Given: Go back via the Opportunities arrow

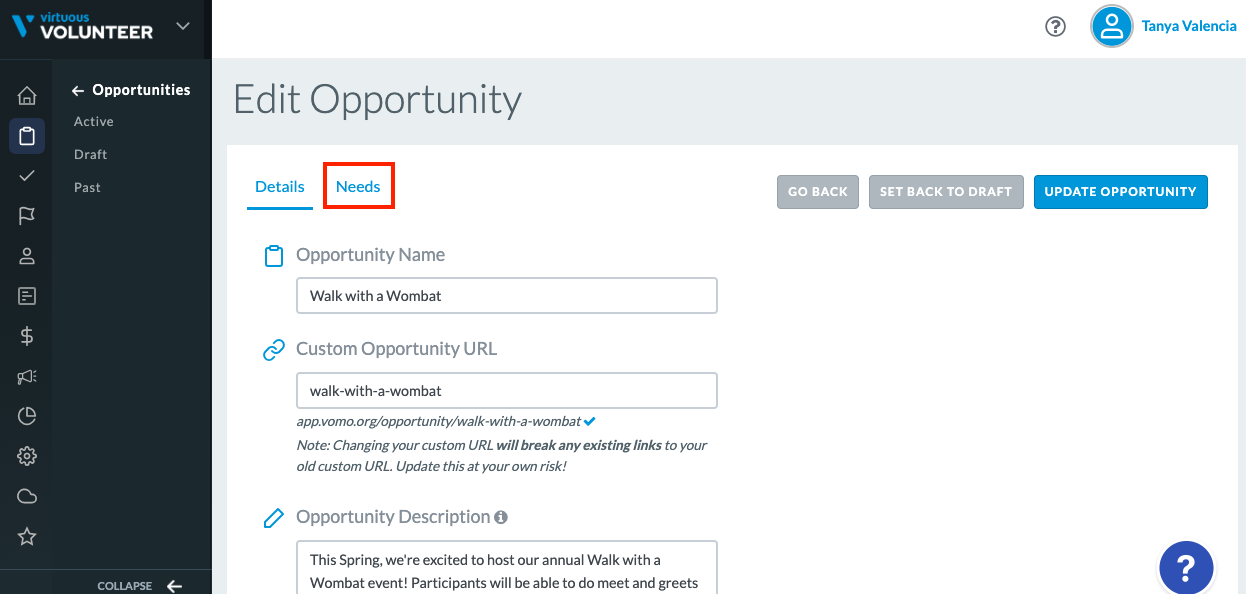Looking at the screenshot, I should click(78, 91).
